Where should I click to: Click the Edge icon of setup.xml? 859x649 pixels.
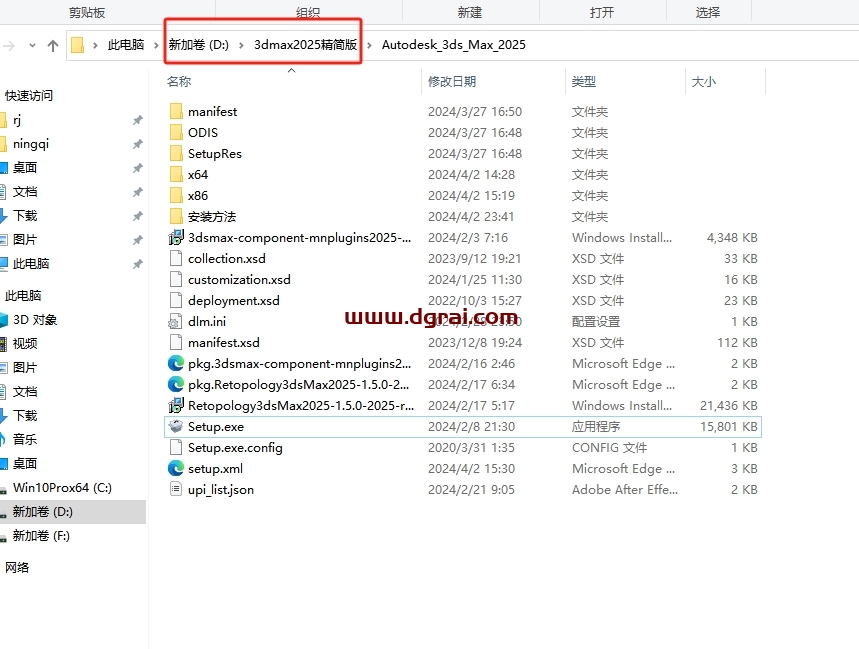pos(176,469)
